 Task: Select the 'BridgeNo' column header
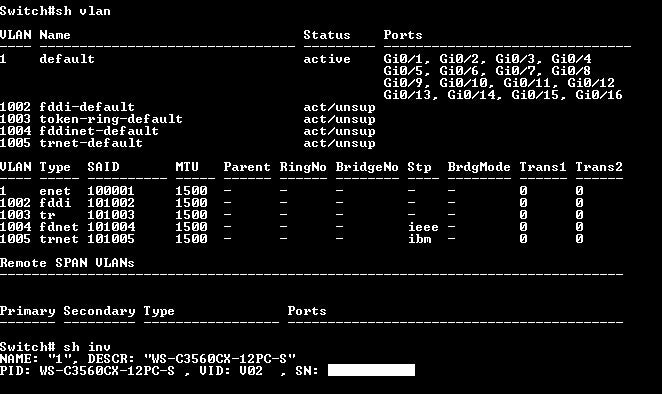pos(367,167)
